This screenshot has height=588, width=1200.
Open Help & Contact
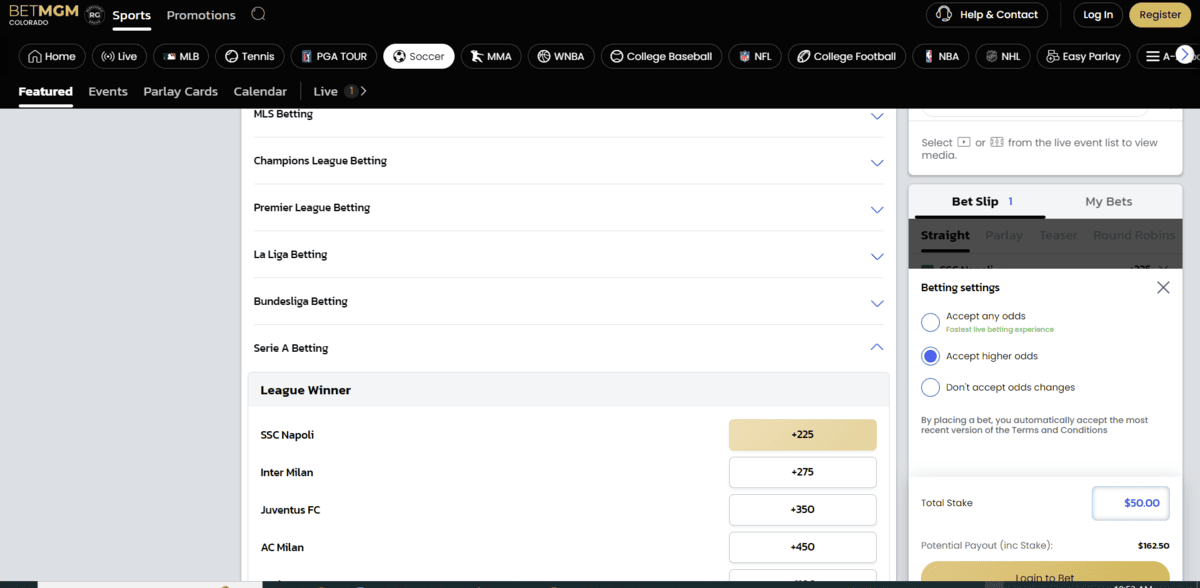(x=987, y=15)
